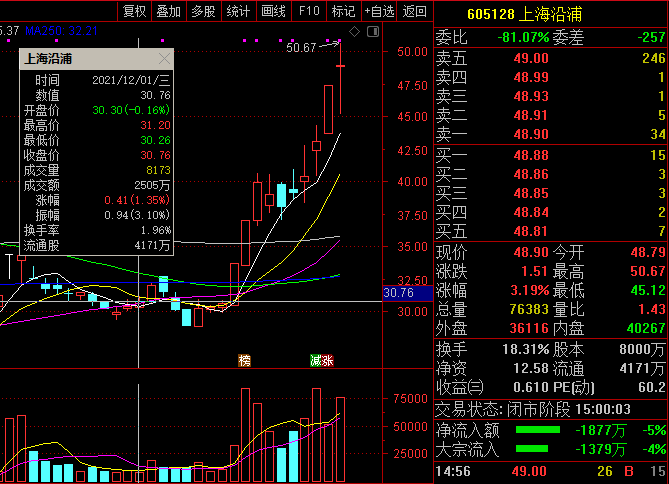
Task: Open the 统计 statistics menu
Action: coord(238,11)
